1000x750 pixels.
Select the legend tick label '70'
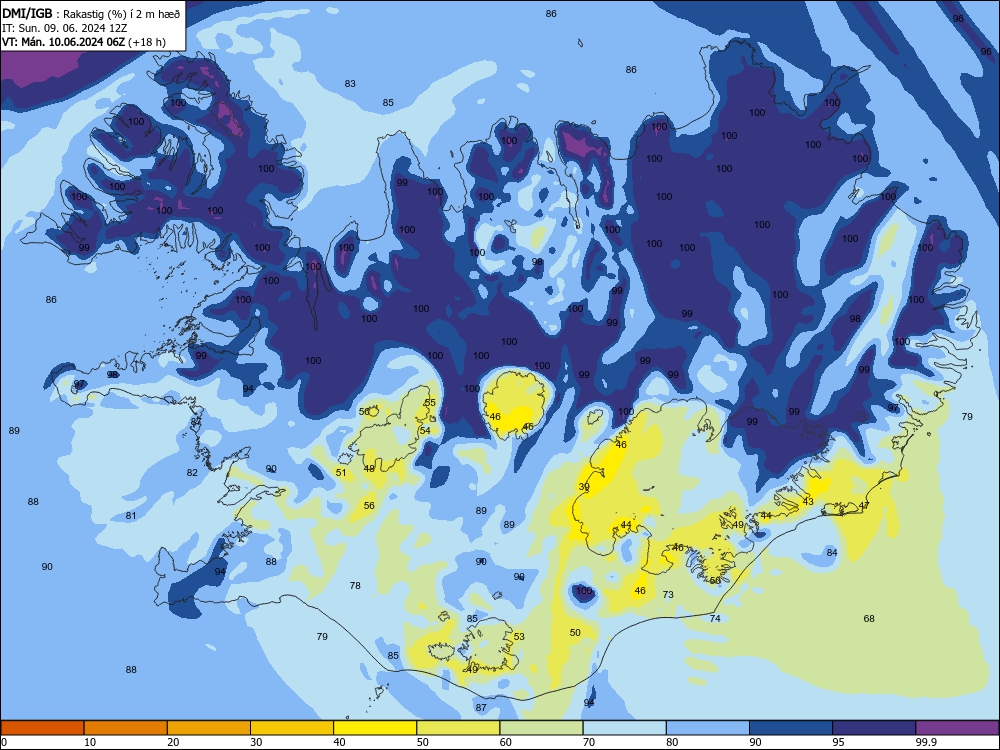589,742
